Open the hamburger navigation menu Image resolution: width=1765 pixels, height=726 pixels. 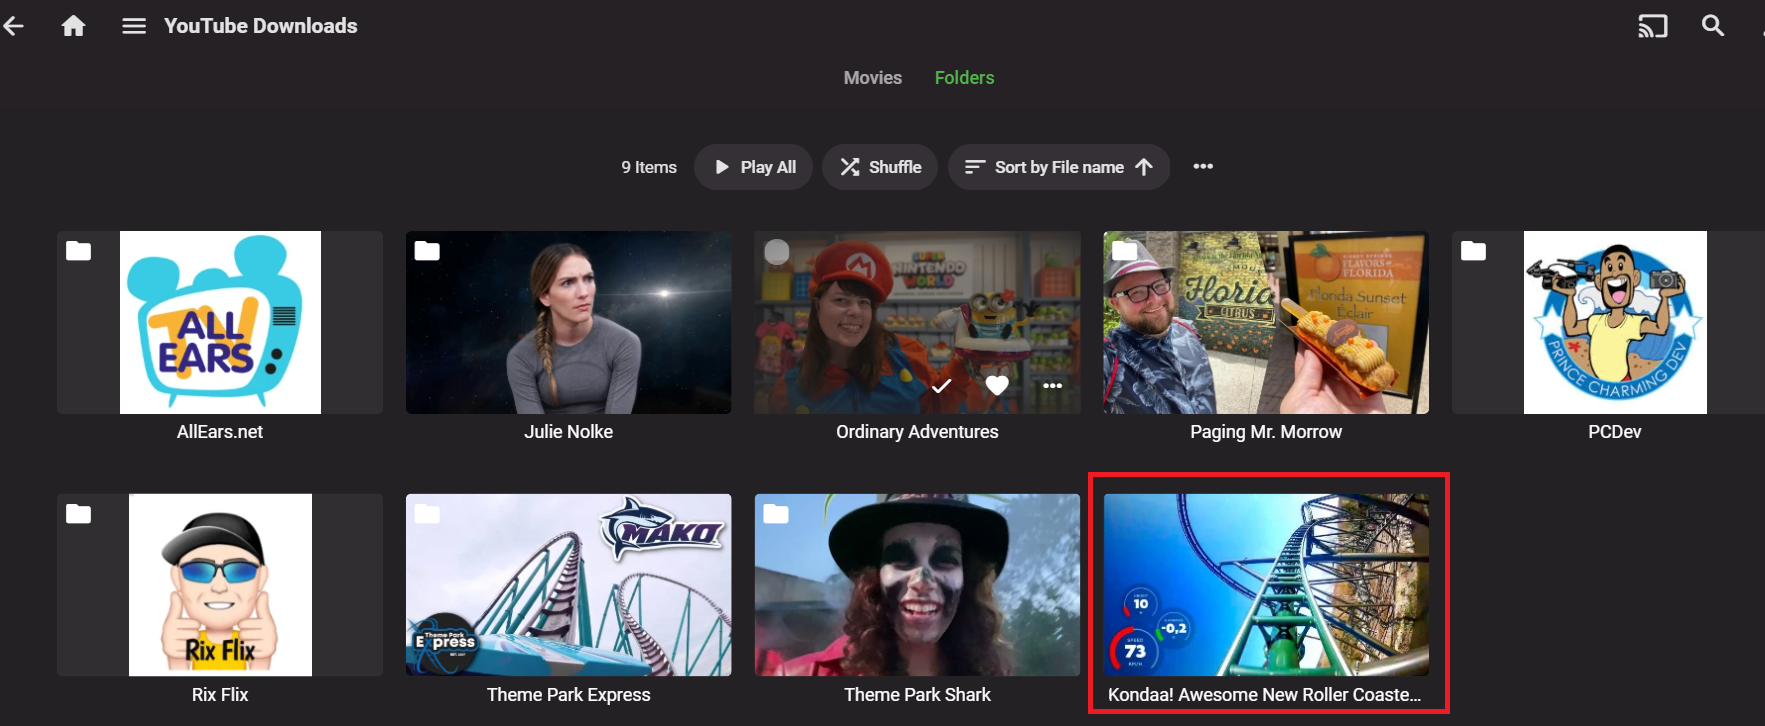[134, 26]
